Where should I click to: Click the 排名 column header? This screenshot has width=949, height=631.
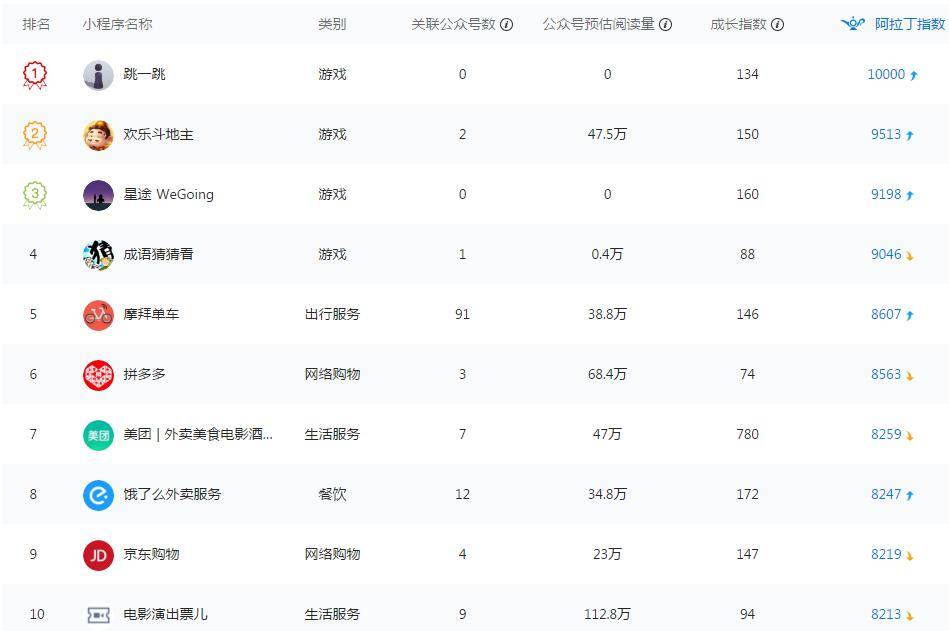[x=36, y=24]
